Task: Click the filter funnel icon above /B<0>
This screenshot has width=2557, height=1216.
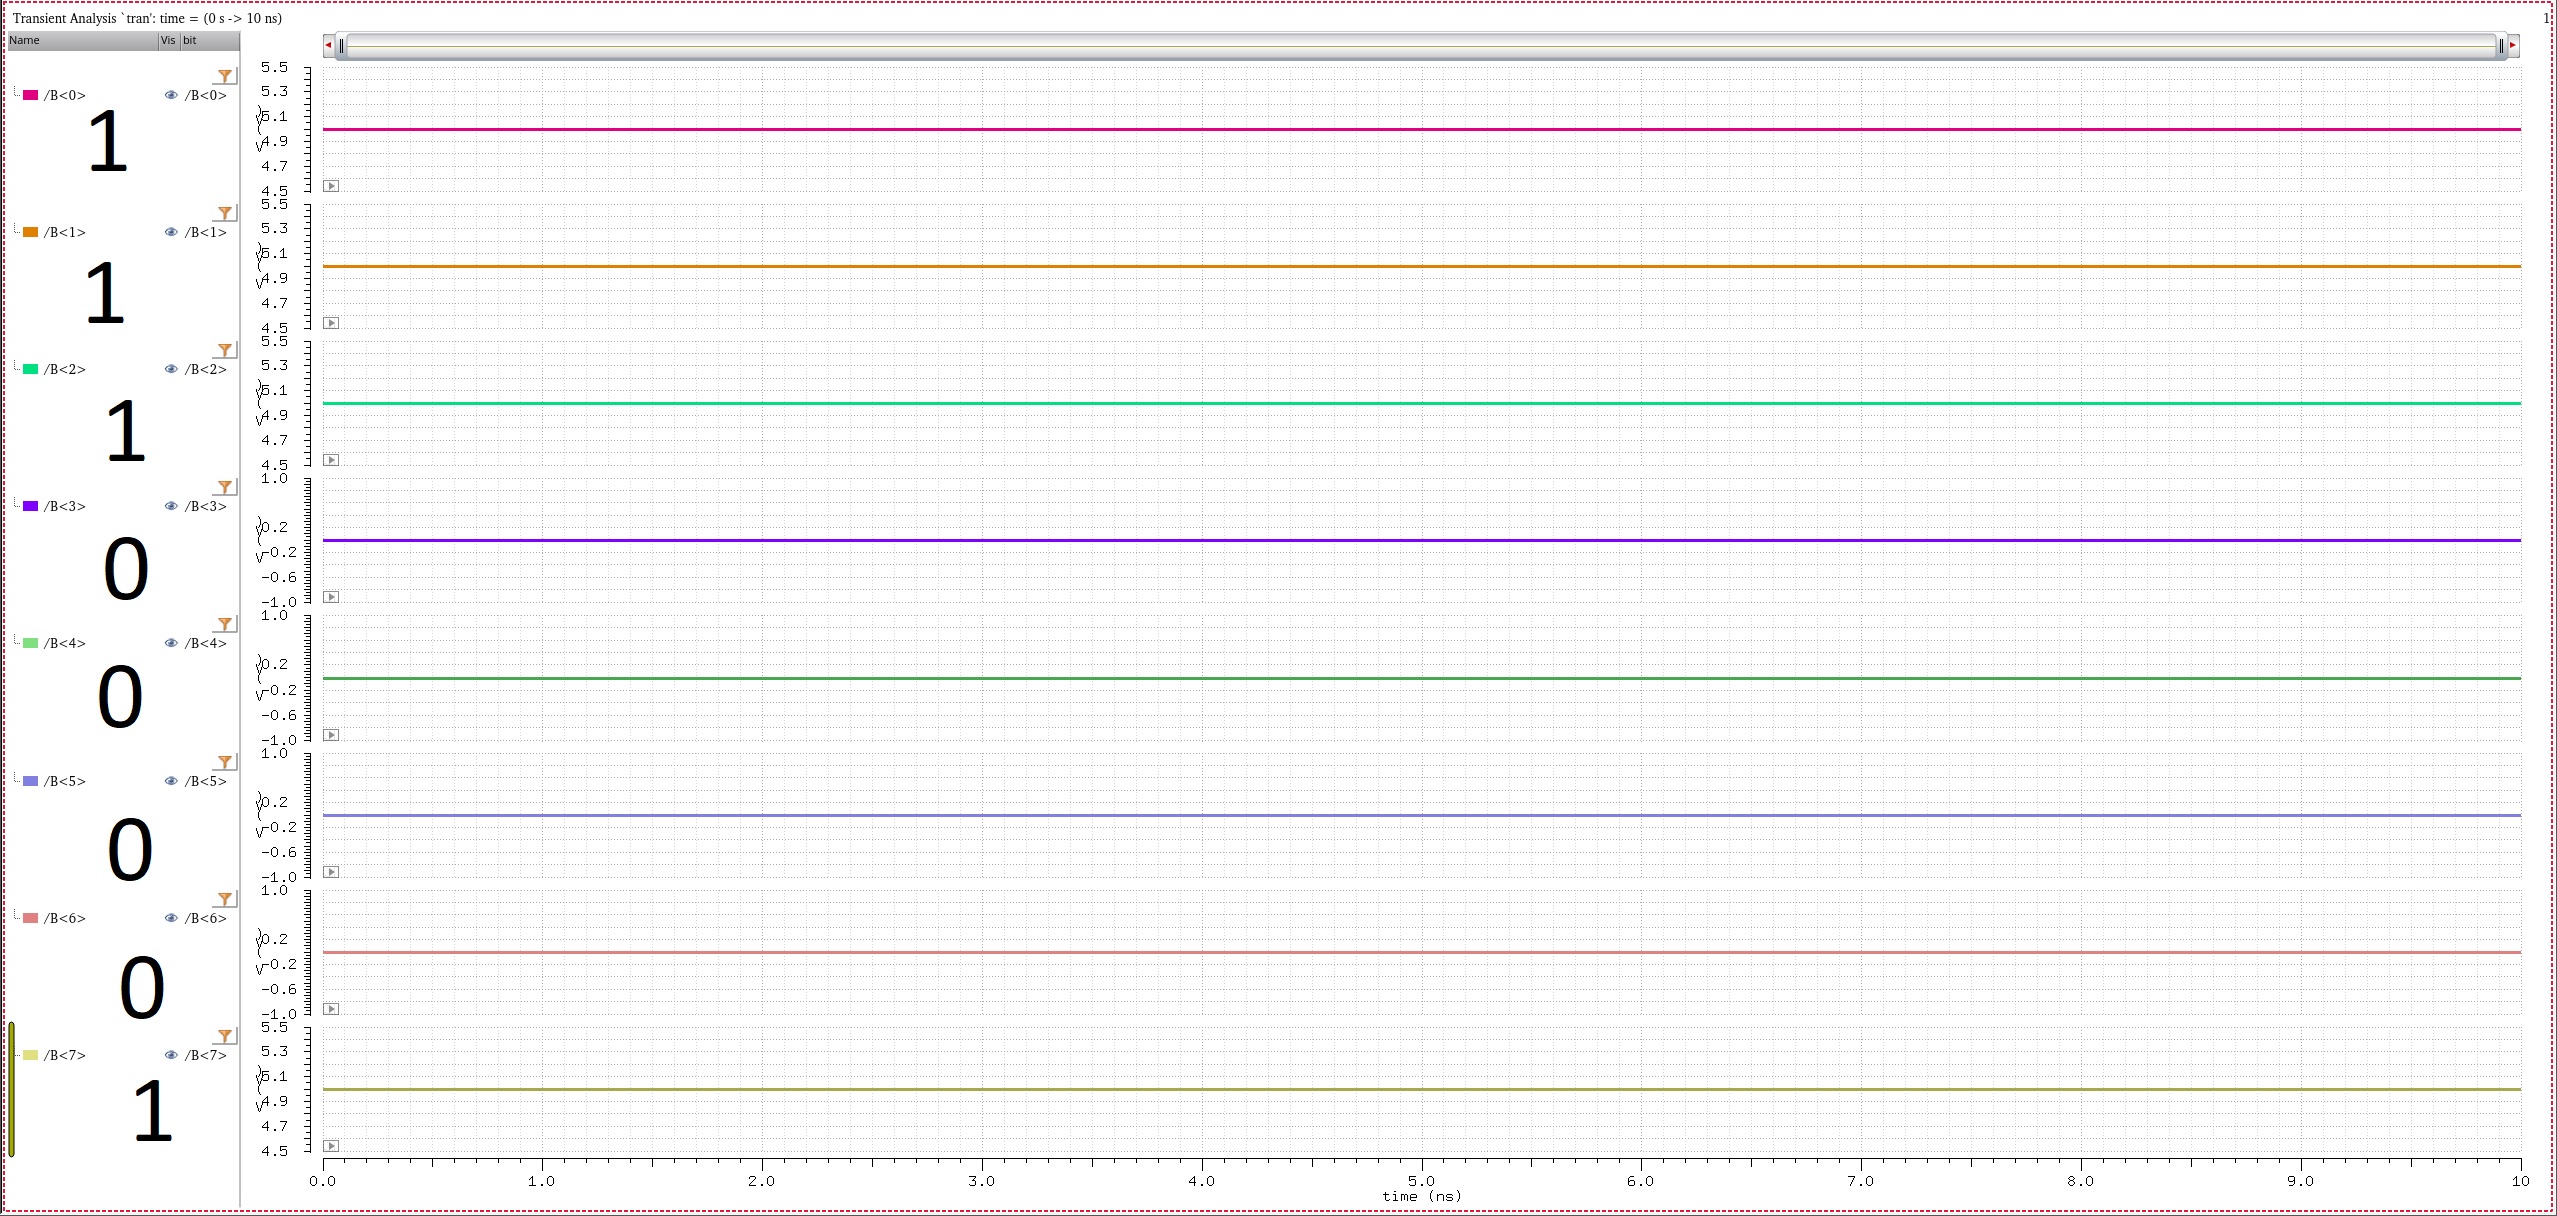Action: [x=225, y=76]
